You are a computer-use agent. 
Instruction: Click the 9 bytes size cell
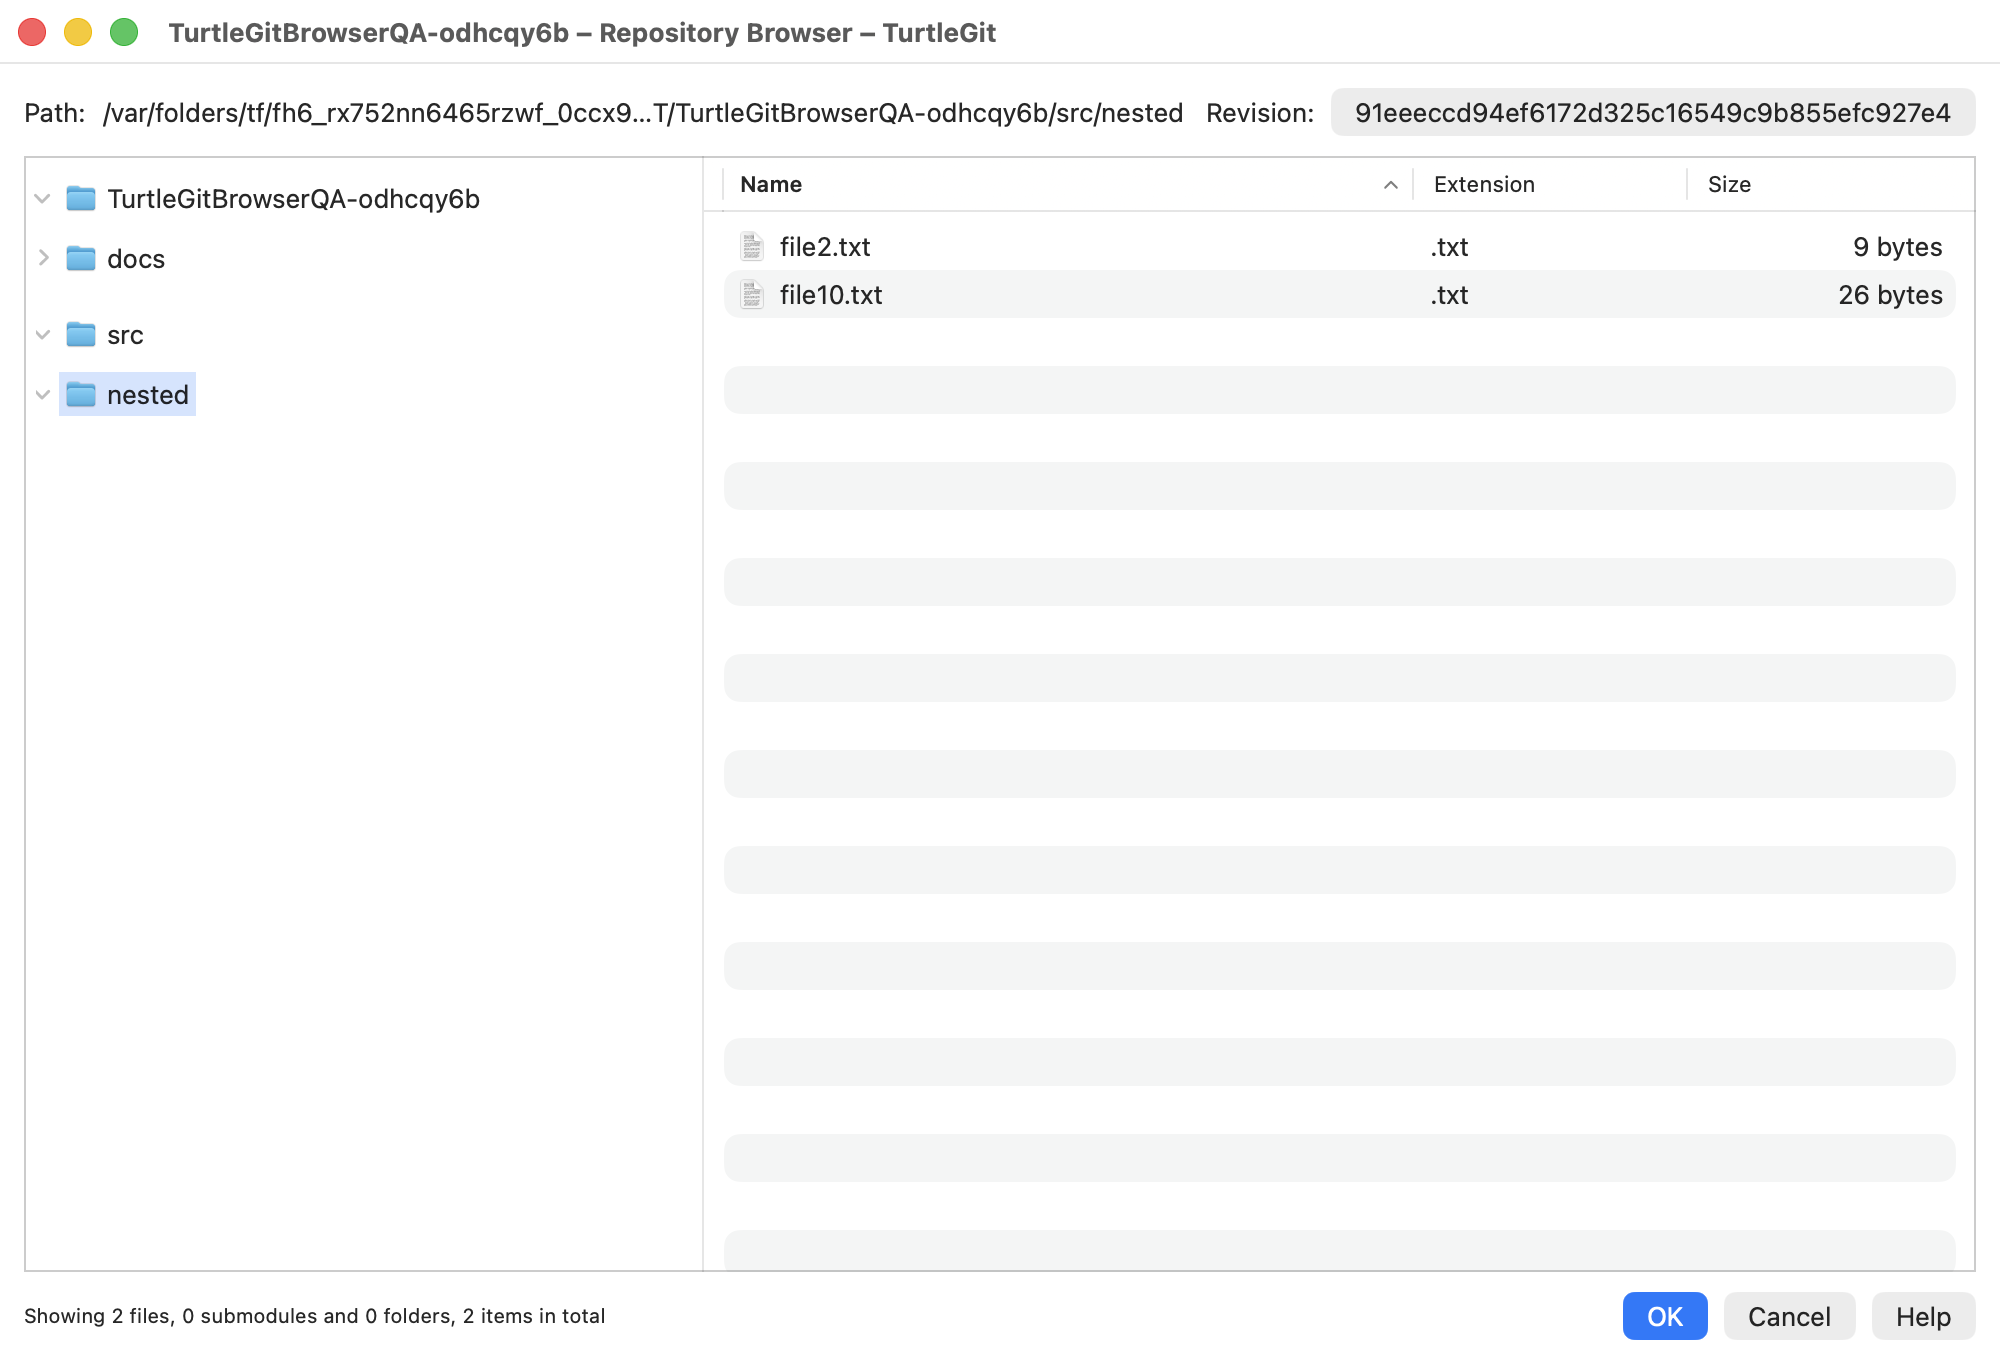[1897, 247]
